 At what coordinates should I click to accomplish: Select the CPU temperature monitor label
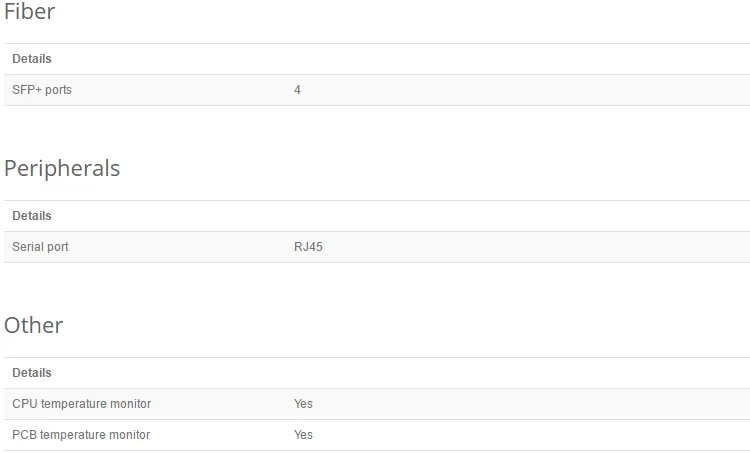coord(81,404)
